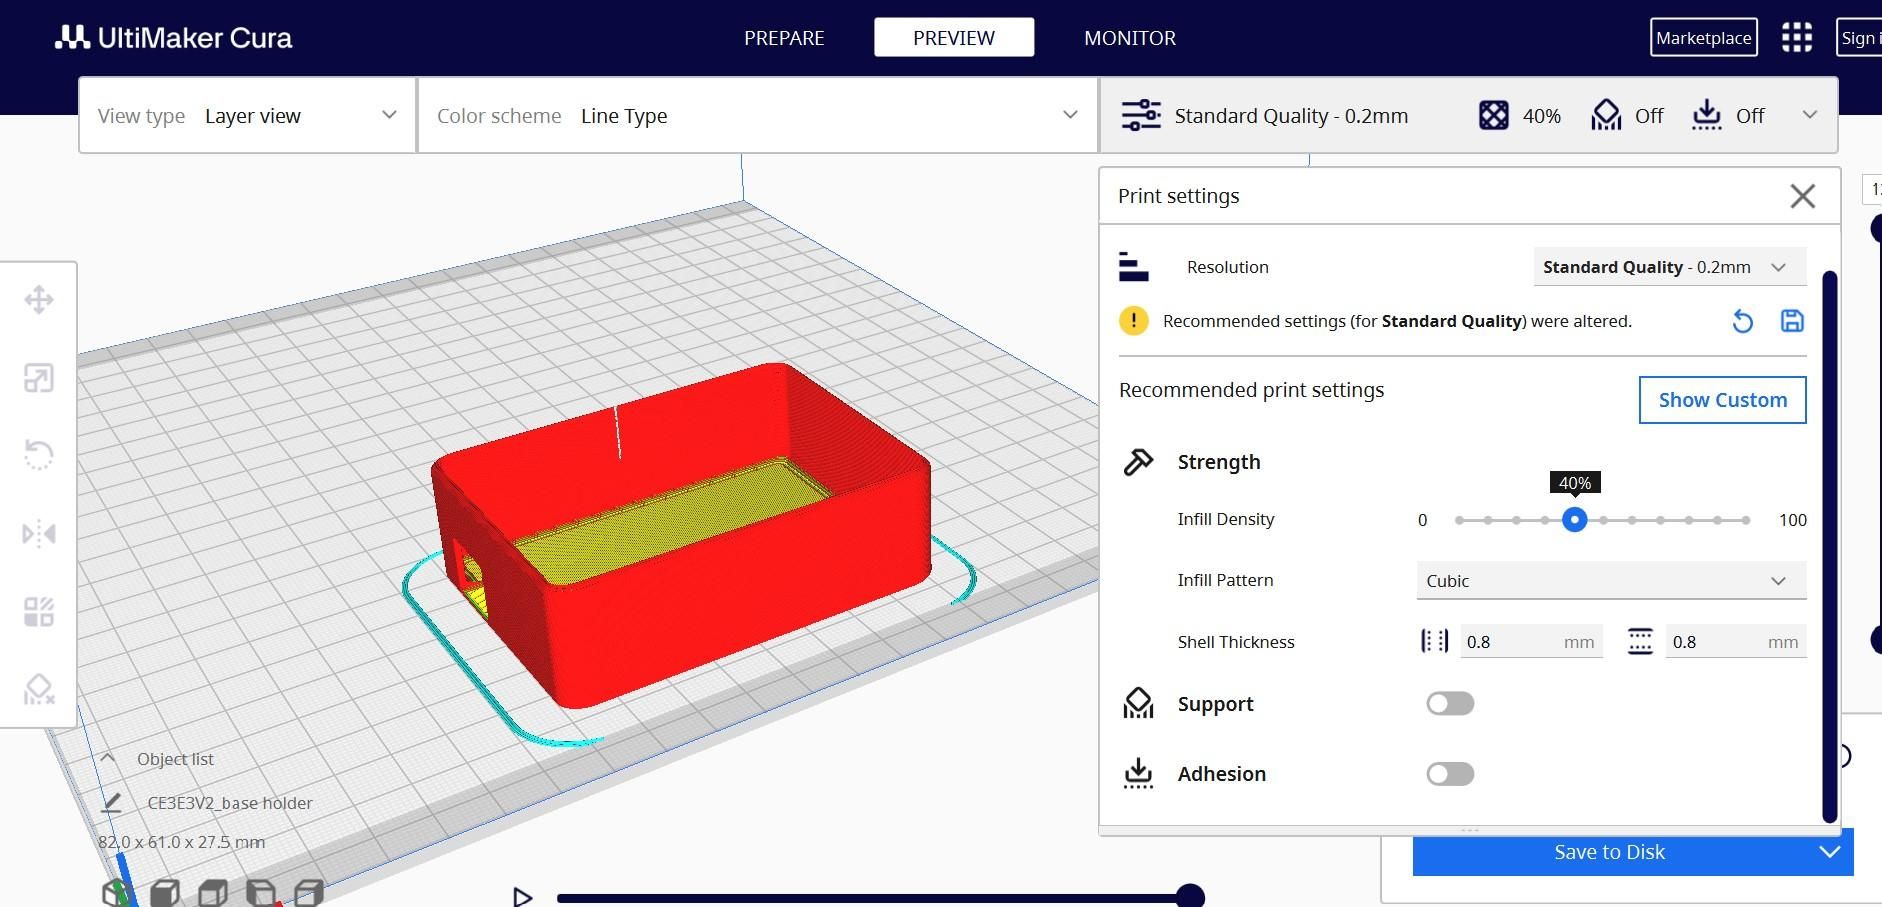The image size is (1882, 907).
Task: Open Per Model Settings tool
Action: (38, 611)
